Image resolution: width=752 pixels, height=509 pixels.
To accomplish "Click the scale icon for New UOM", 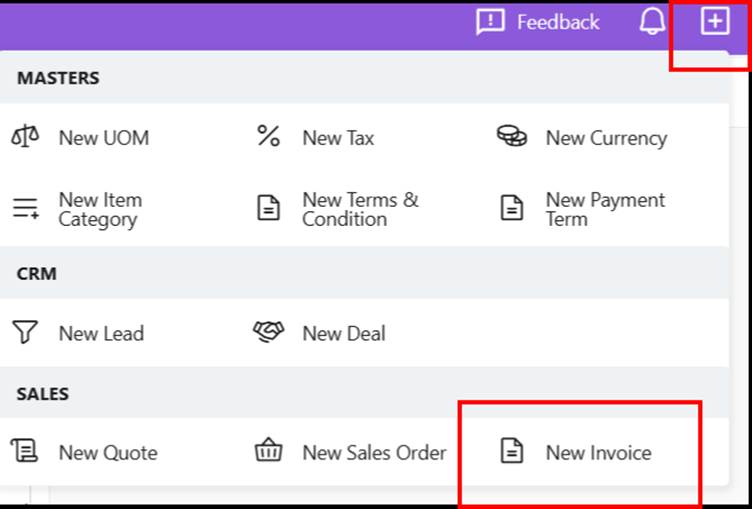I will click(25, 138).
